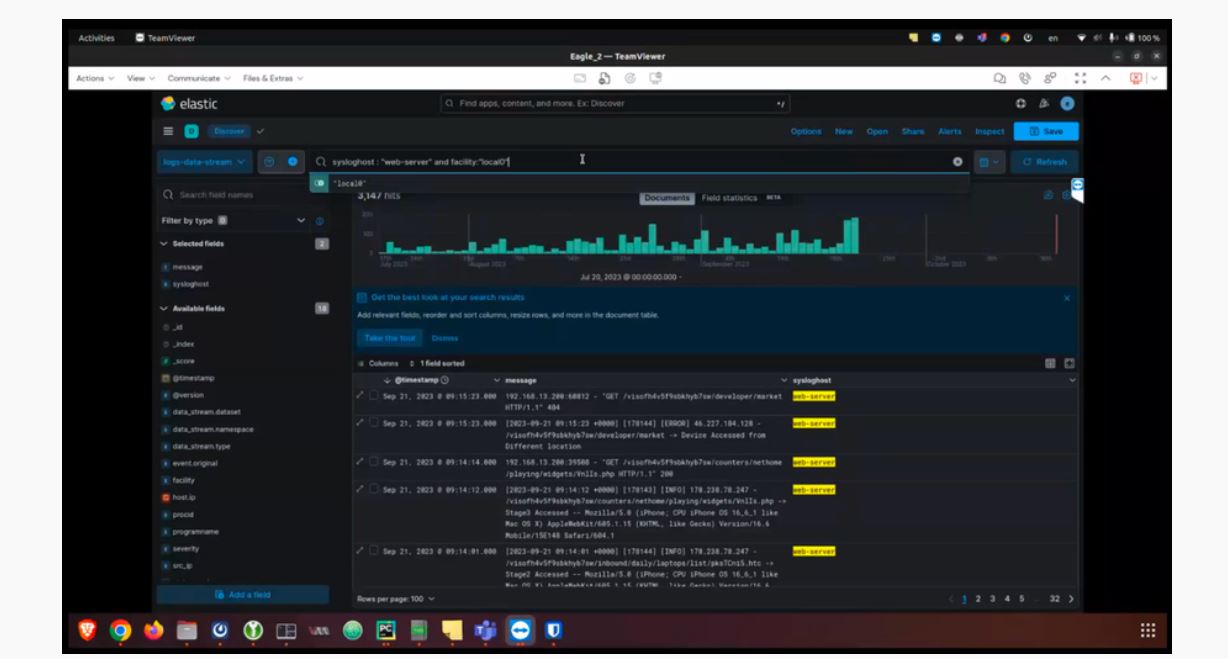Click the add filter plus icon
Screen dimensions: 1228x659
pos(293,162)
